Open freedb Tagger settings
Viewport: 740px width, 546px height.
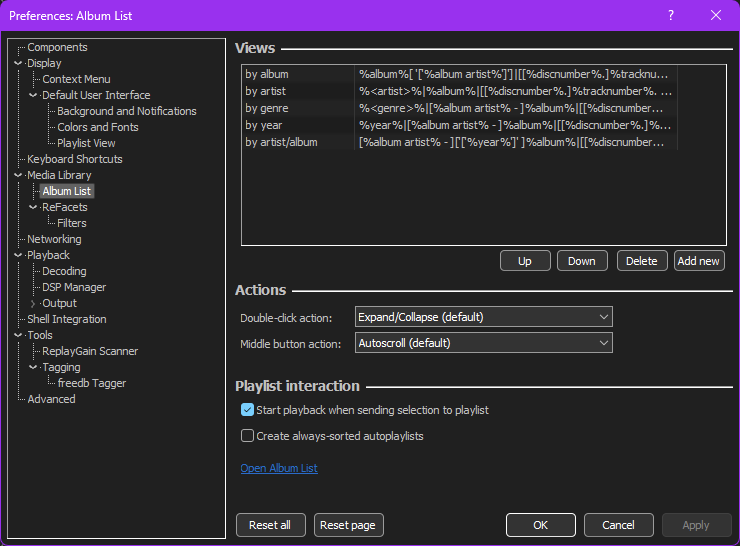pyautogui.click(x=92, y=383)
